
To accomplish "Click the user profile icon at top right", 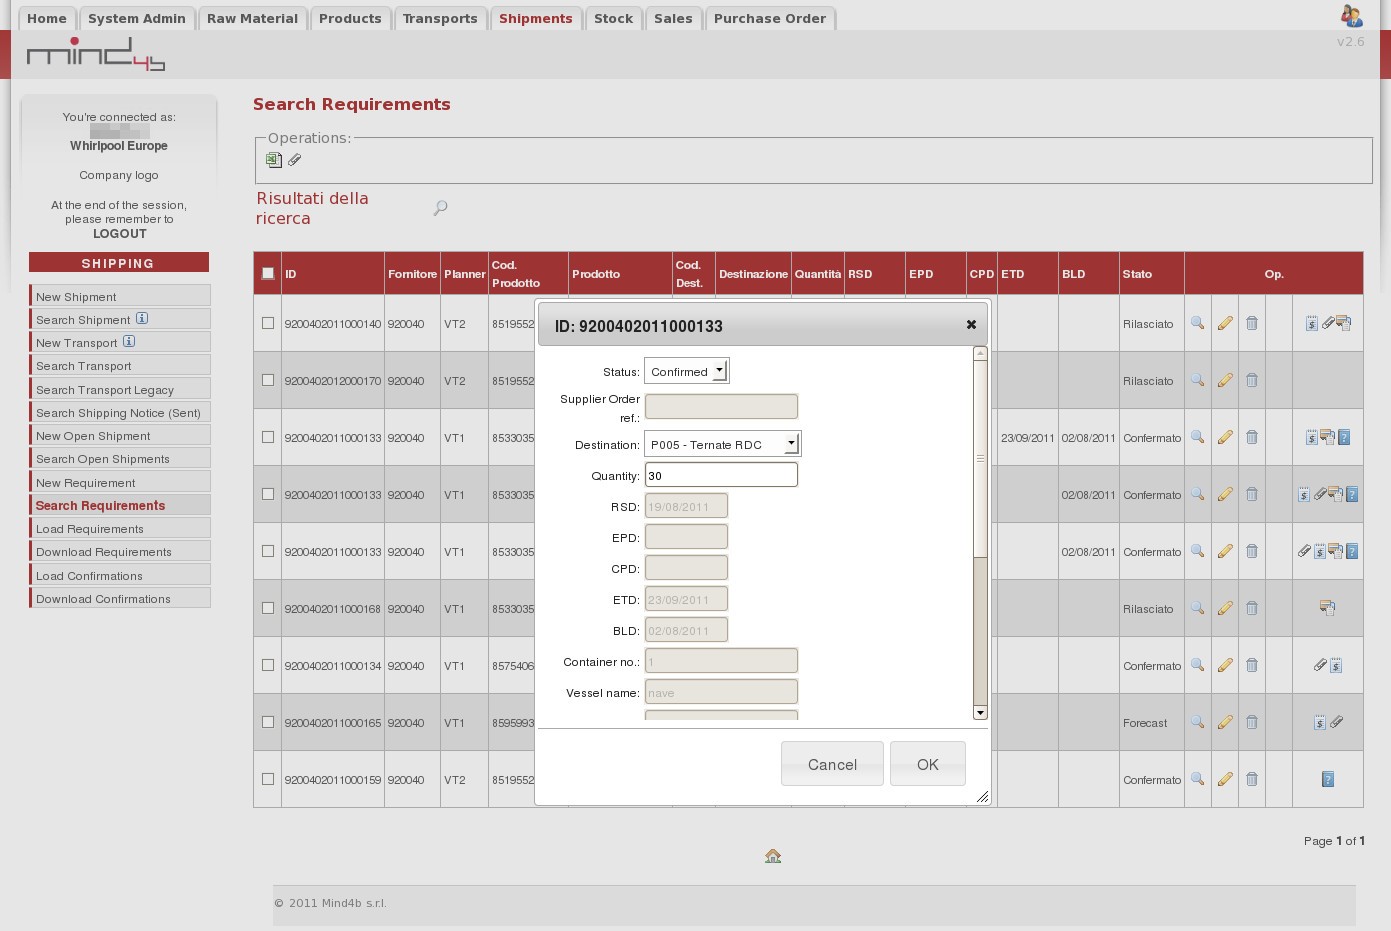I will [1351, 15].
